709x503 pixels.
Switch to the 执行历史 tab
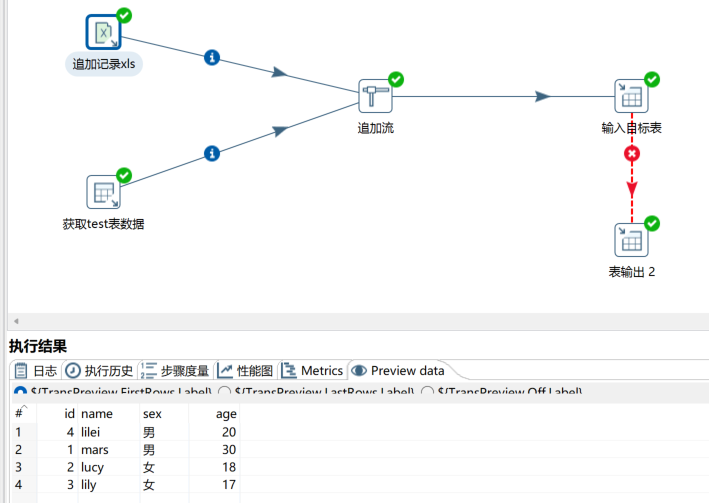(99, 370)
